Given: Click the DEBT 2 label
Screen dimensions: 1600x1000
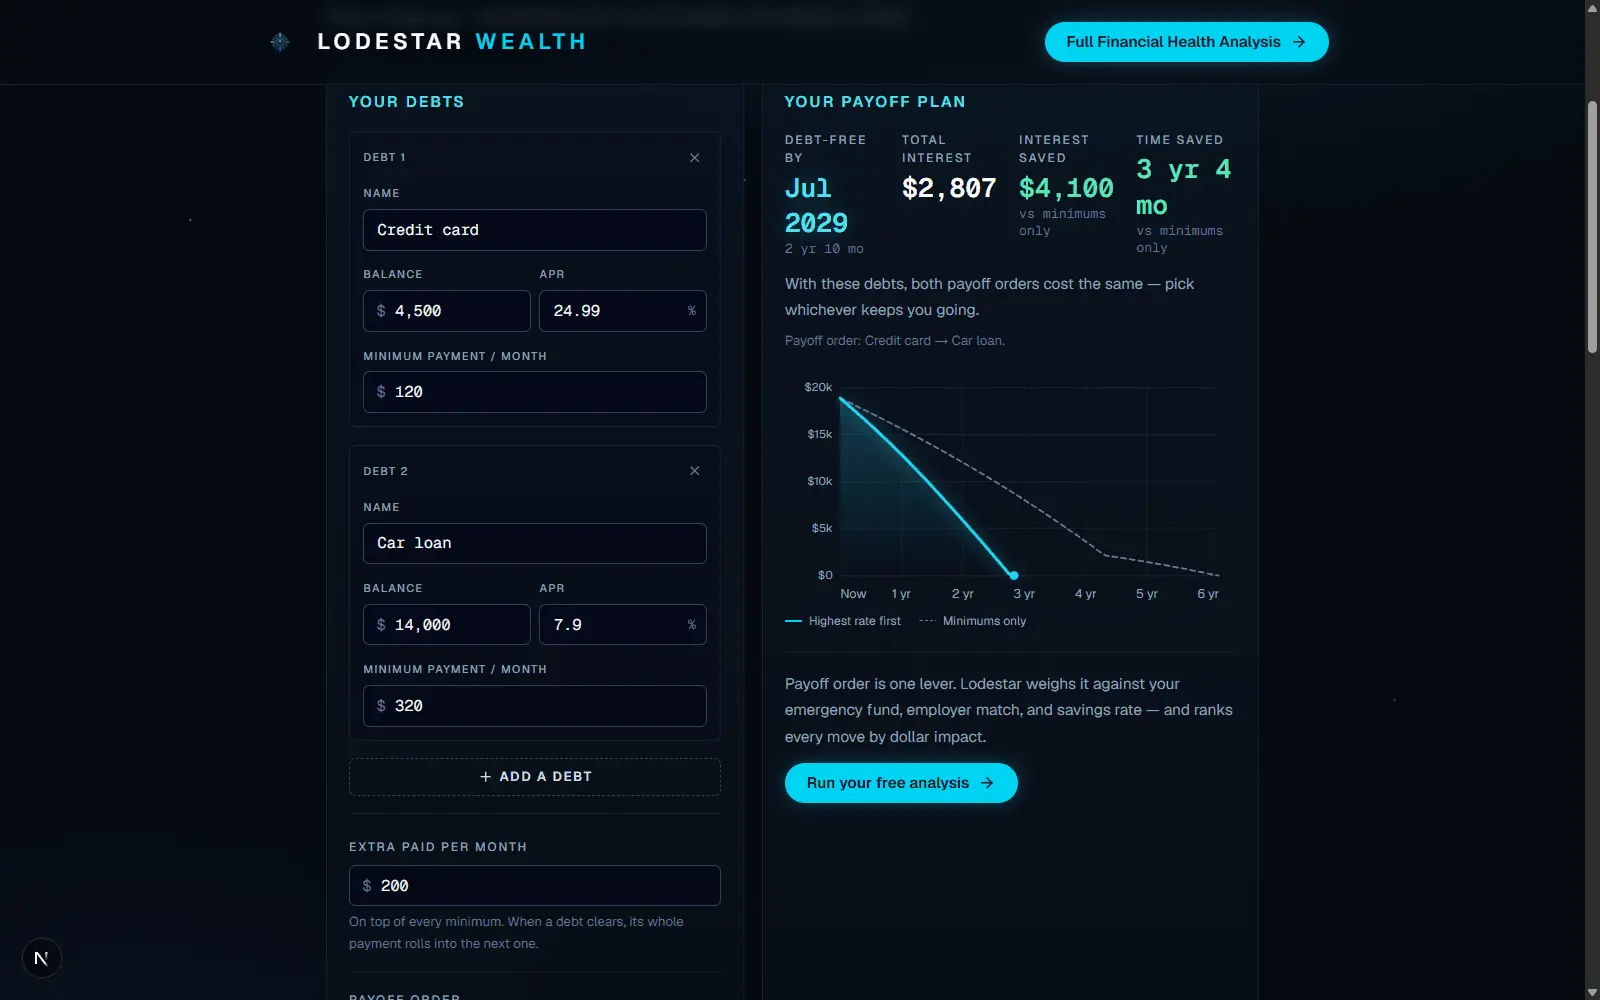Looking at the screenshot, I should tap(385, 471).
